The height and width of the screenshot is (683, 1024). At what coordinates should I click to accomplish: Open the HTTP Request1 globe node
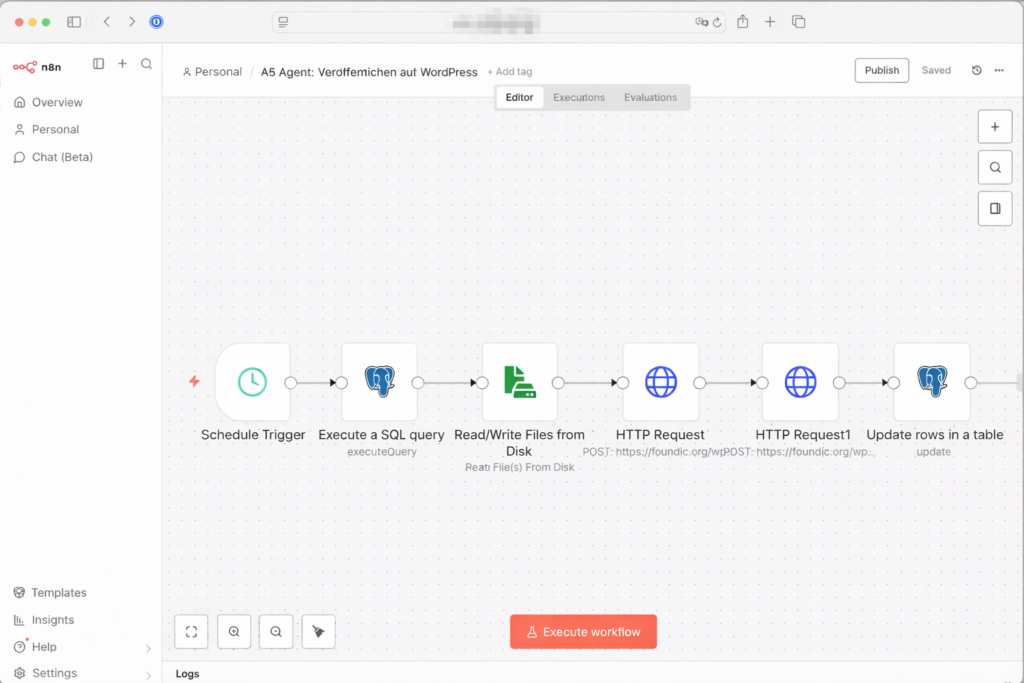(800, 382)
